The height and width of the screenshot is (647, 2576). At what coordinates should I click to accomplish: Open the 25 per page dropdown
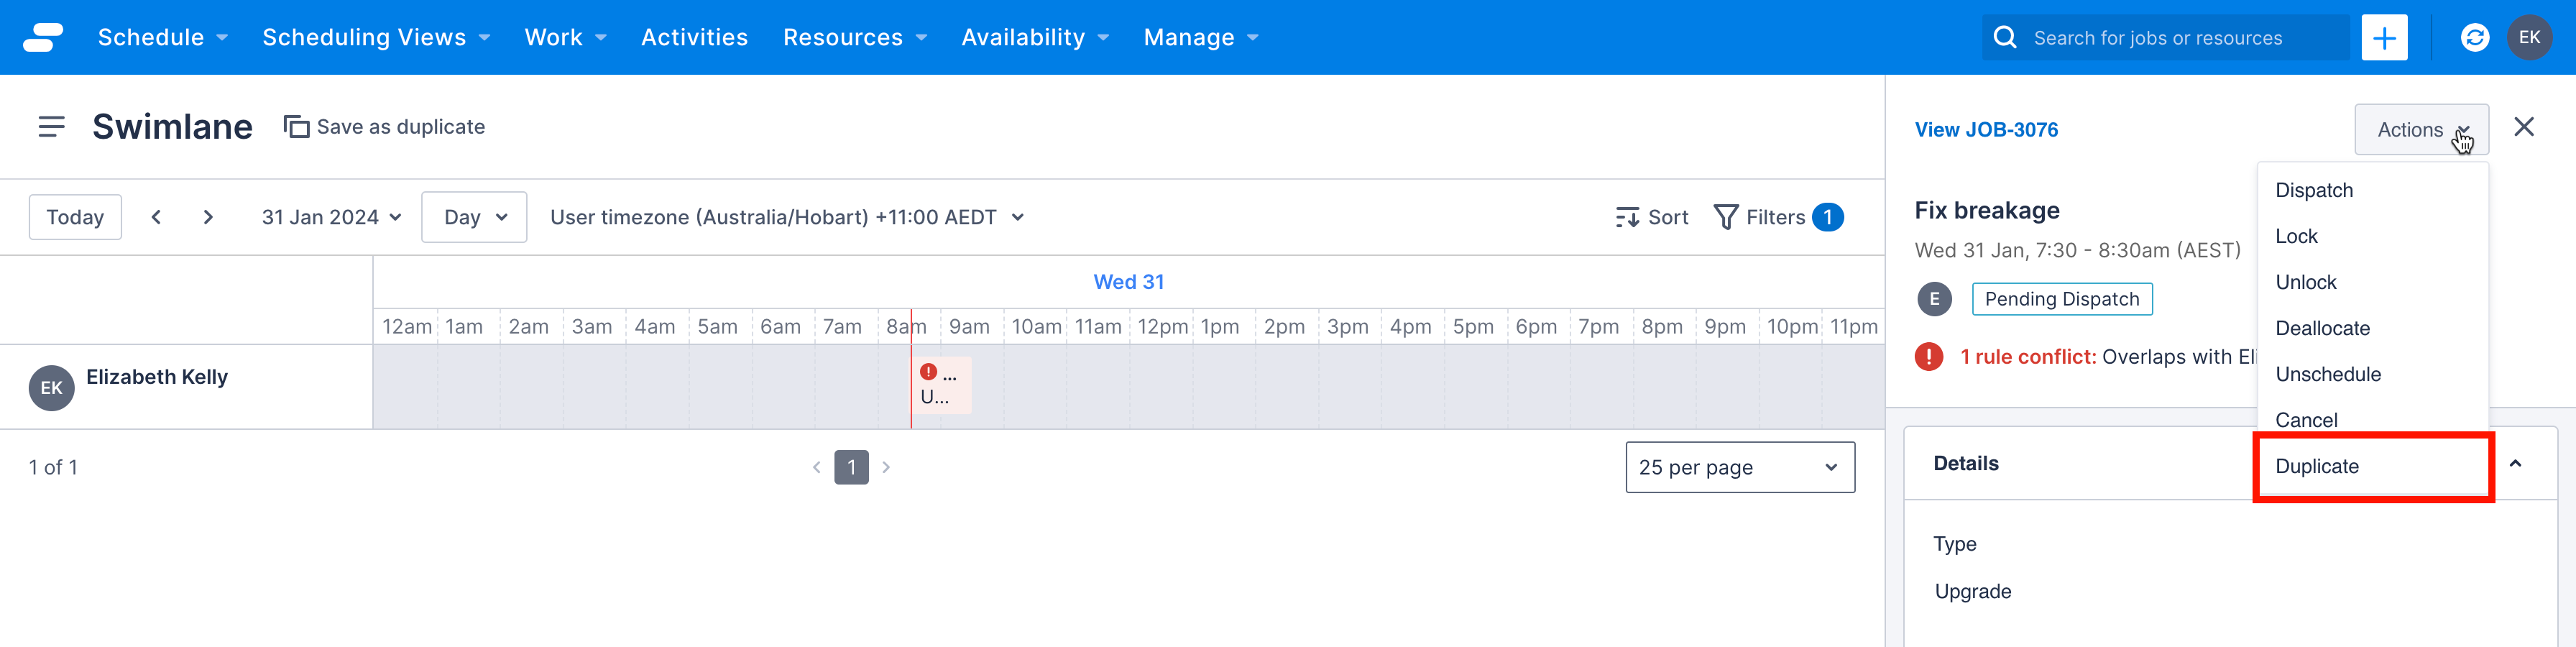pyautogui.click(x=1740, y=466)
